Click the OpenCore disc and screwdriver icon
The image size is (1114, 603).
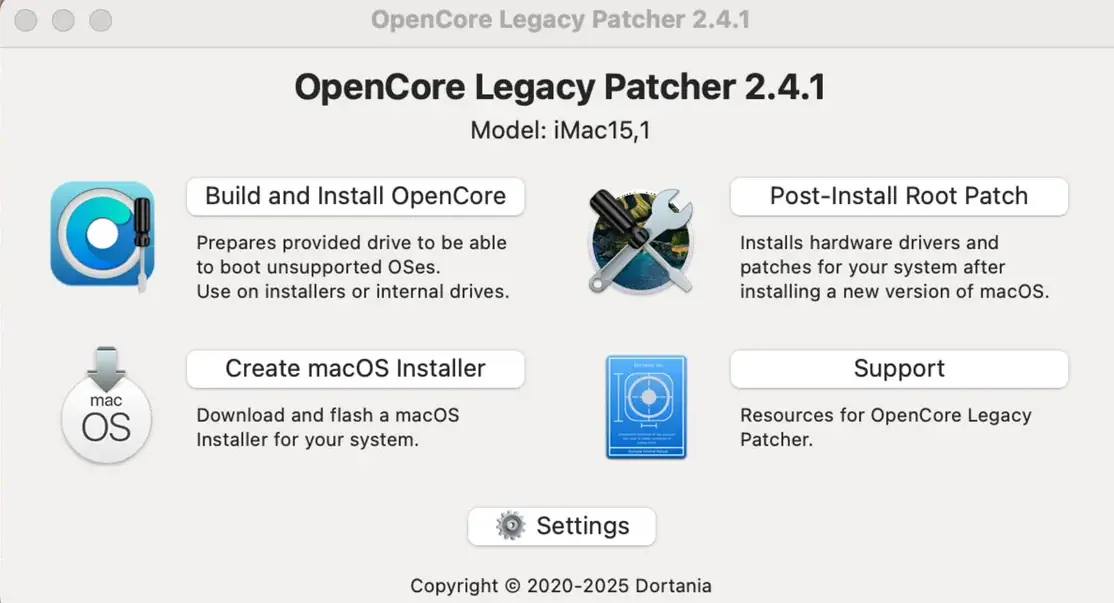click(x=103, y=235)
